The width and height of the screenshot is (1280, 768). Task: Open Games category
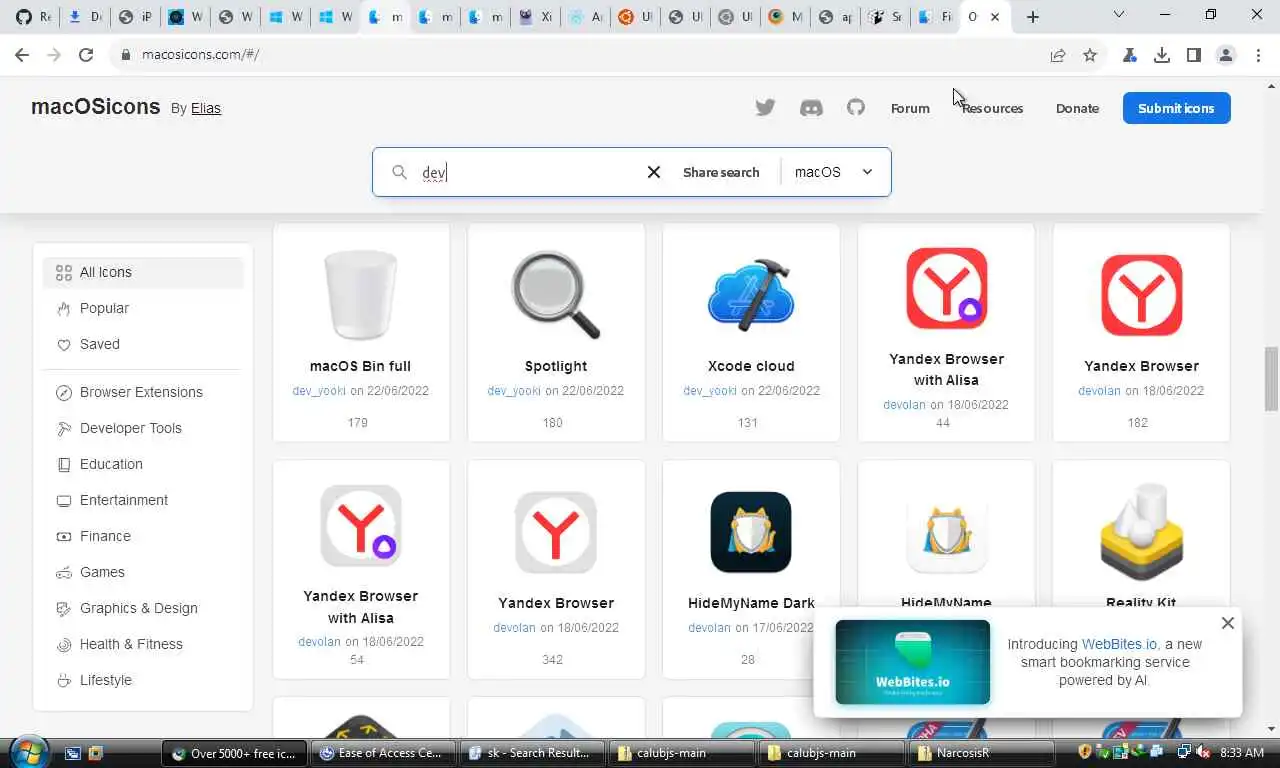click(x=143, y=572)
